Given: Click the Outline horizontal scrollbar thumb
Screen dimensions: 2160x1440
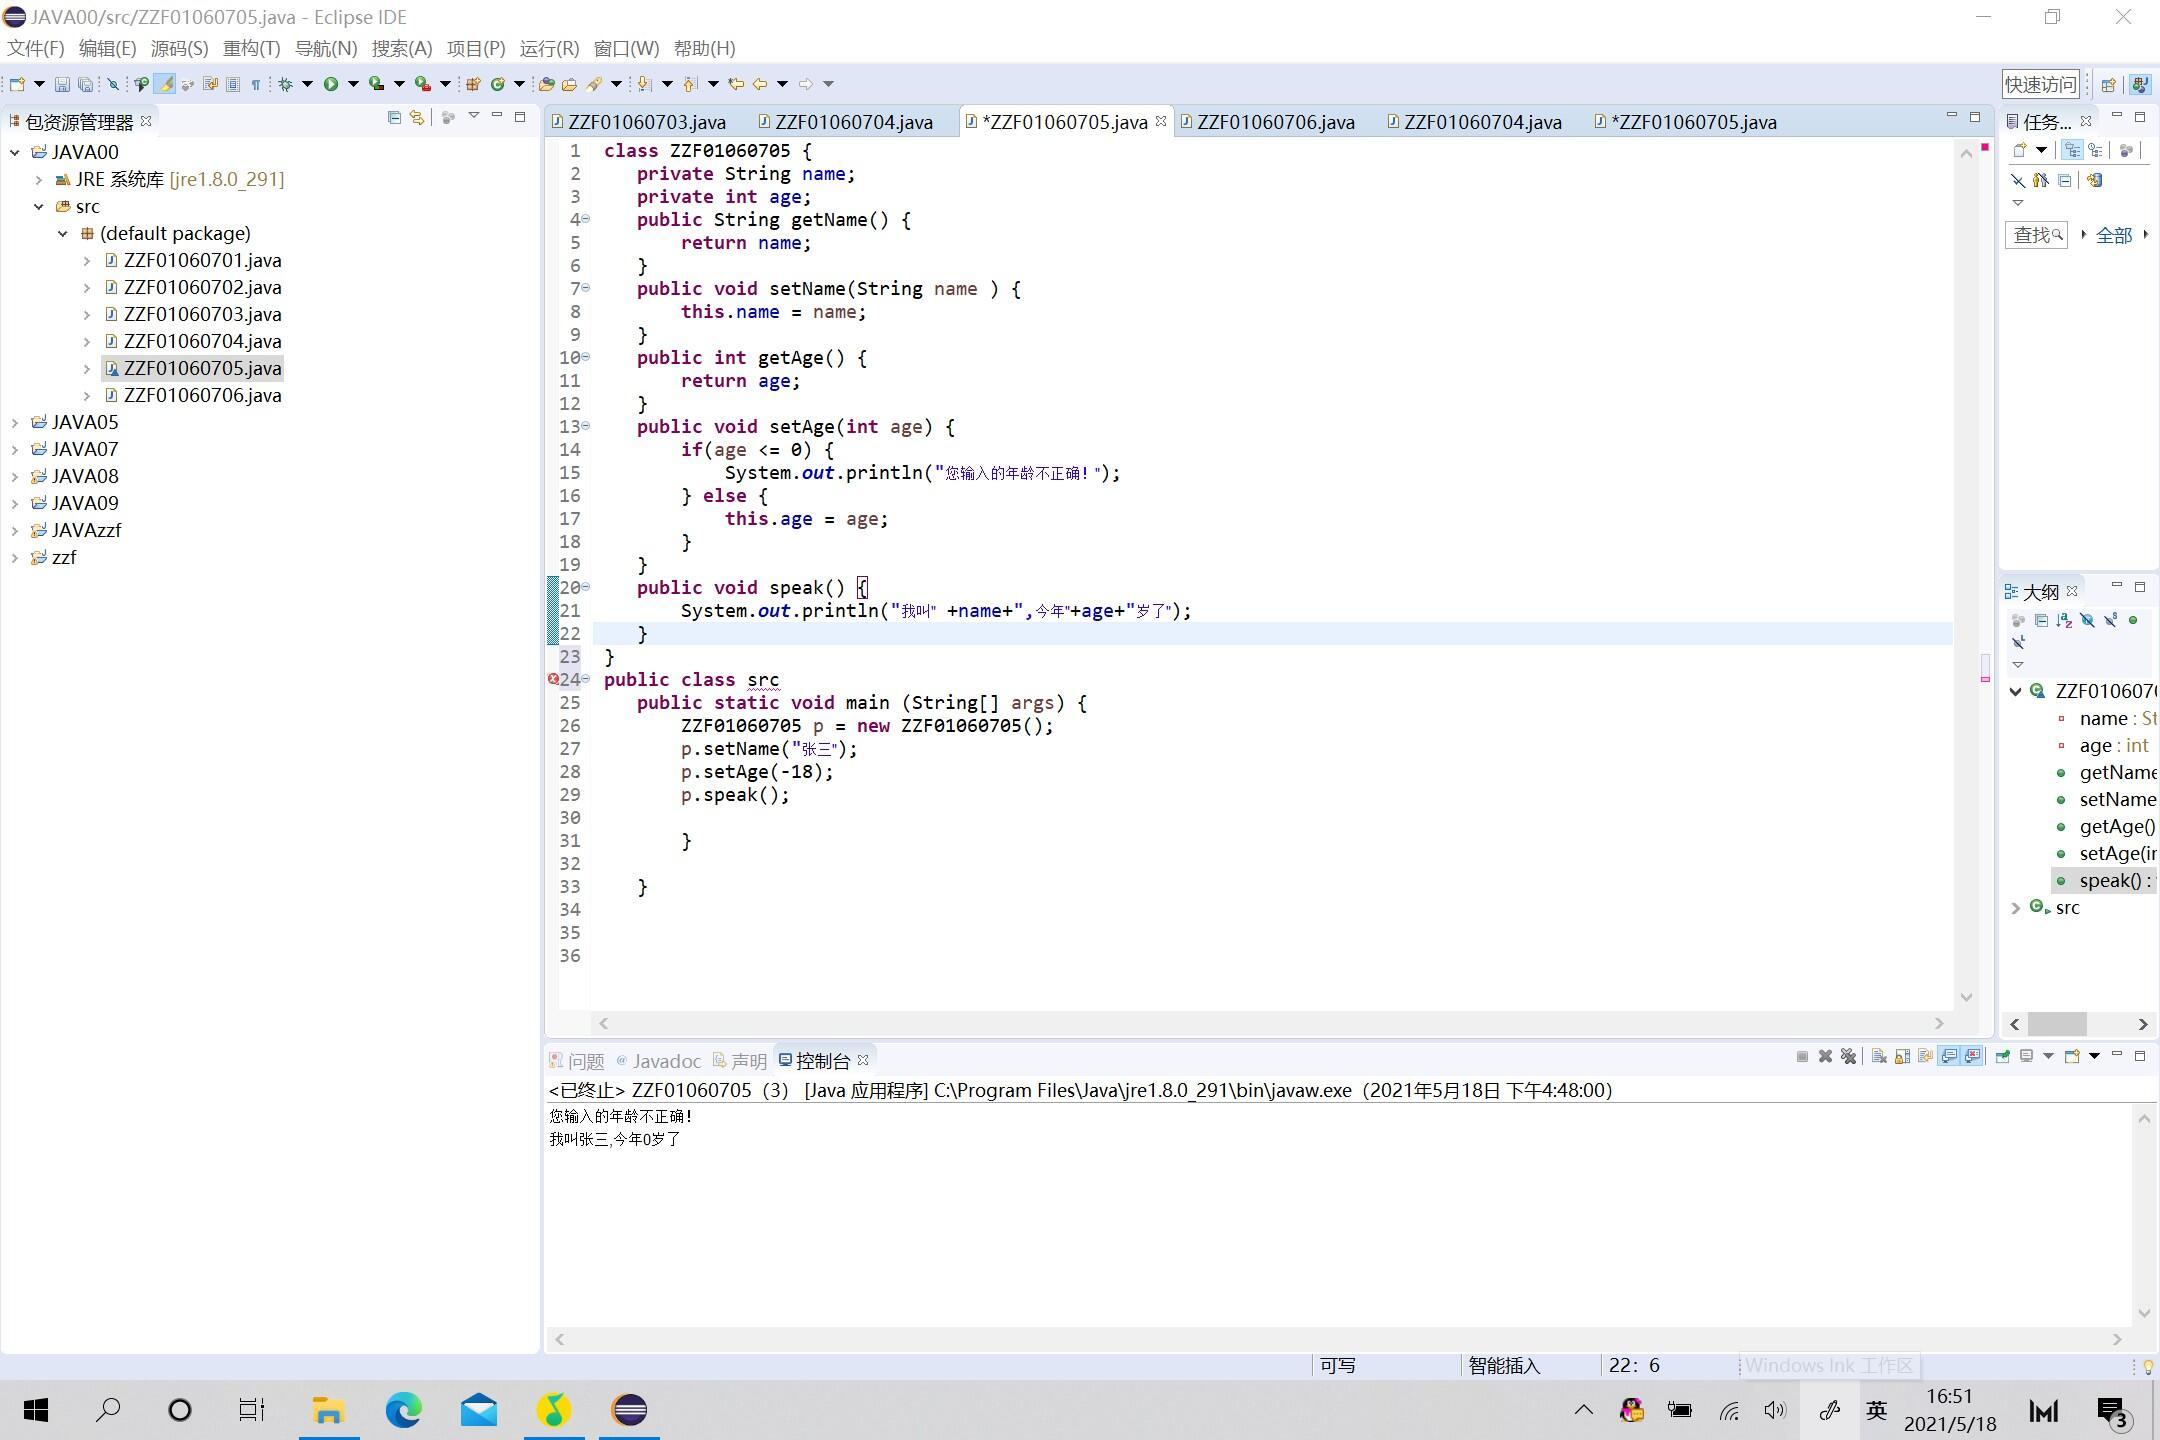Looking at the screenshot, I should click(x=2057, y=1024).
